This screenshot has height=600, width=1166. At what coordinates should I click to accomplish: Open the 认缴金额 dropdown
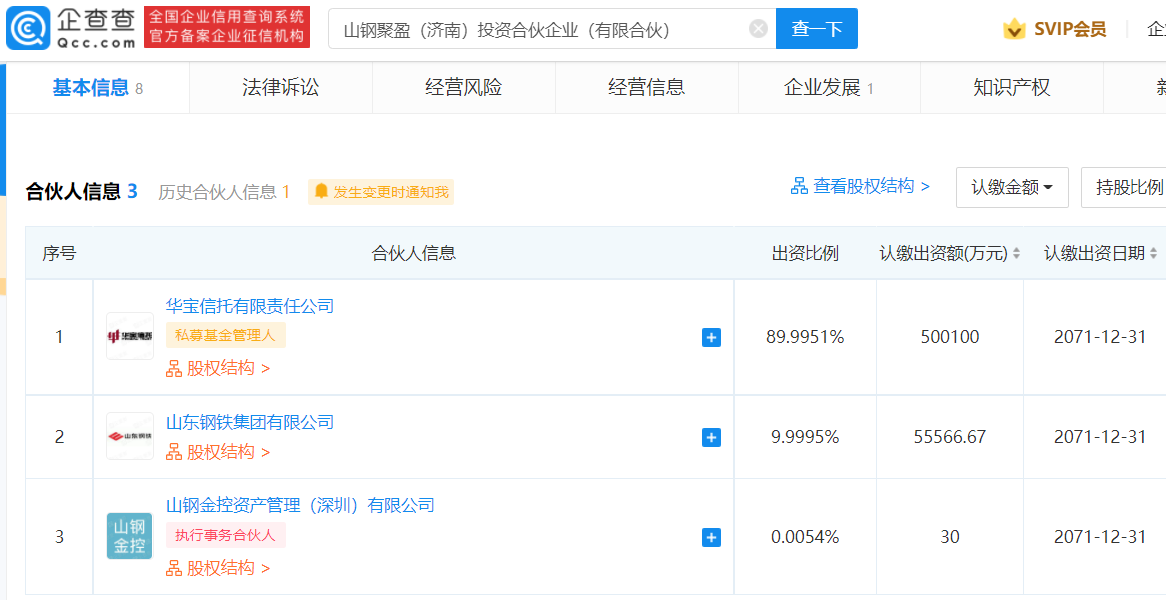tap(1012, 187)
